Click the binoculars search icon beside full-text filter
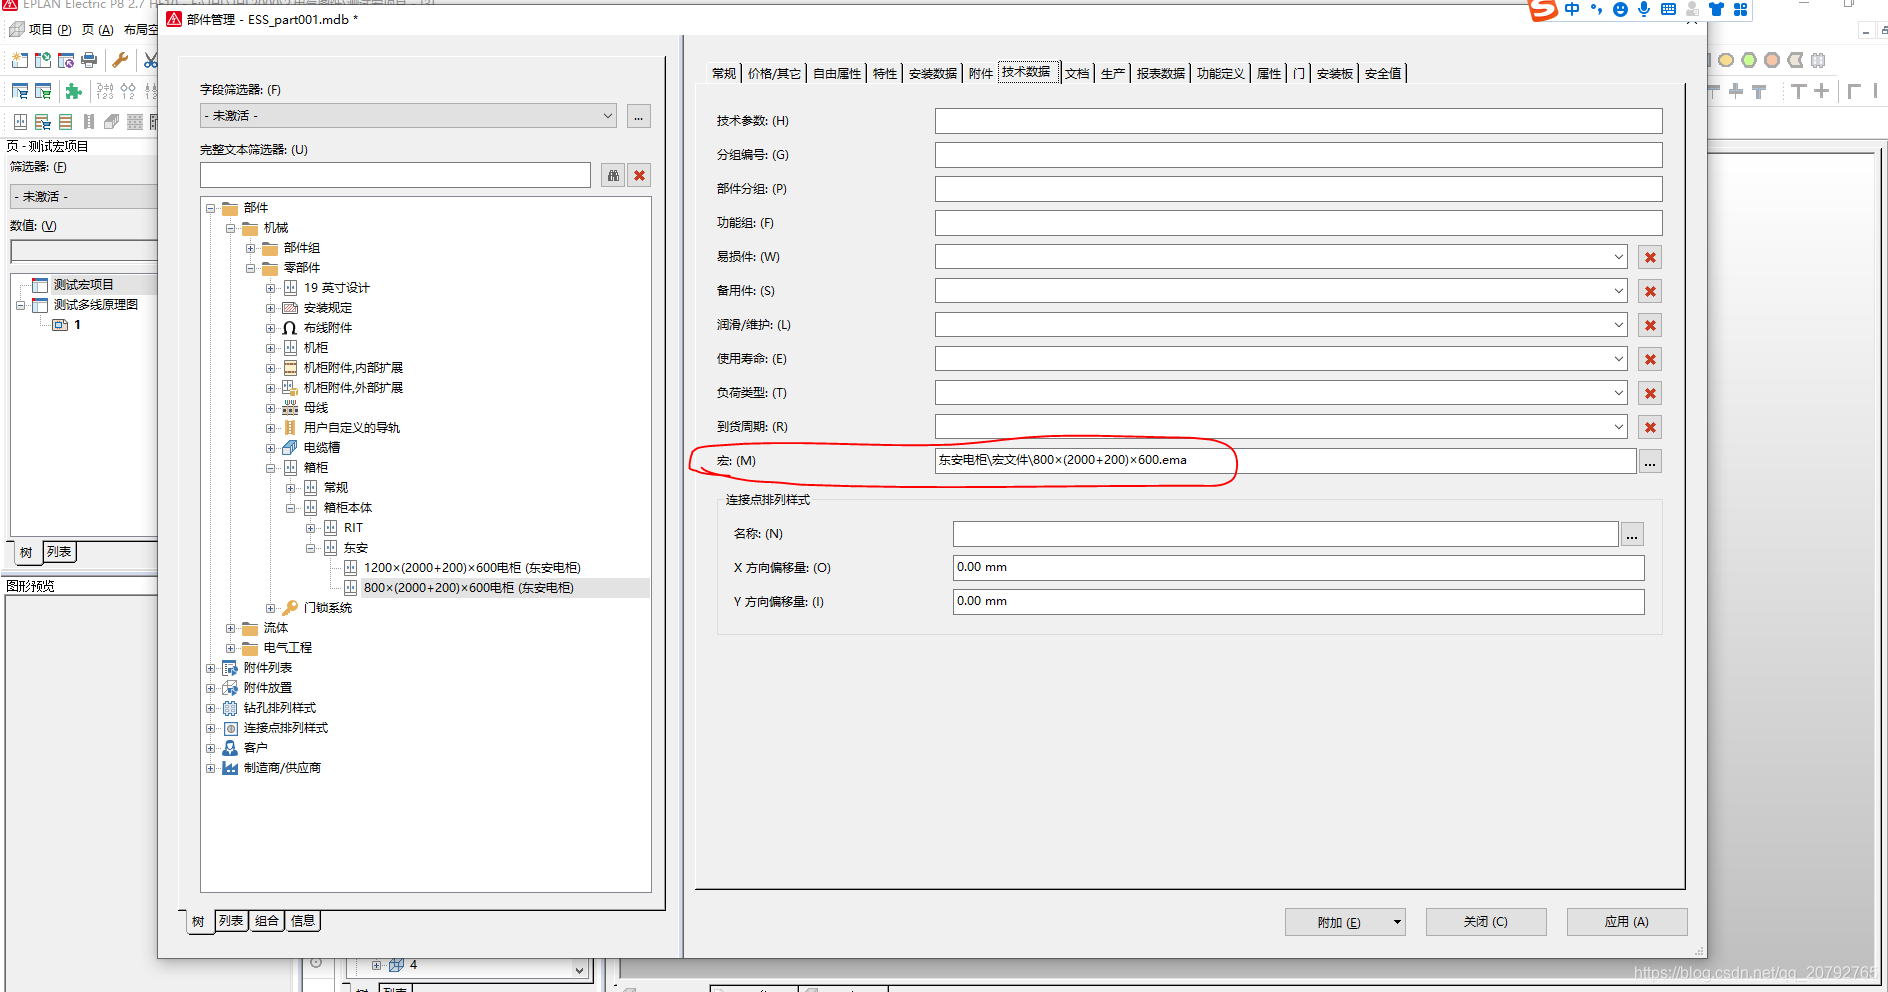Screen dimensions: 1888x992 coord(613,176)
